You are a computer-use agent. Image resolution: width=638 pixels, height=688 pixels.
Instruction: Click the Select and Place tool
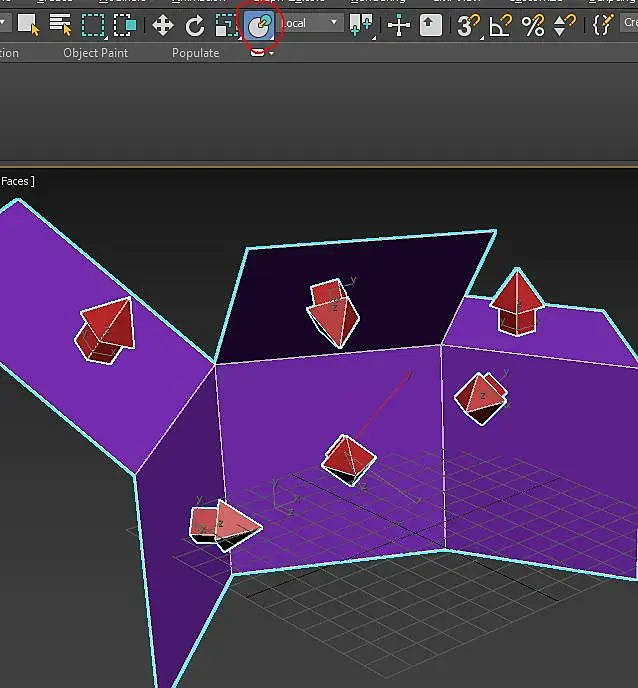259,25
